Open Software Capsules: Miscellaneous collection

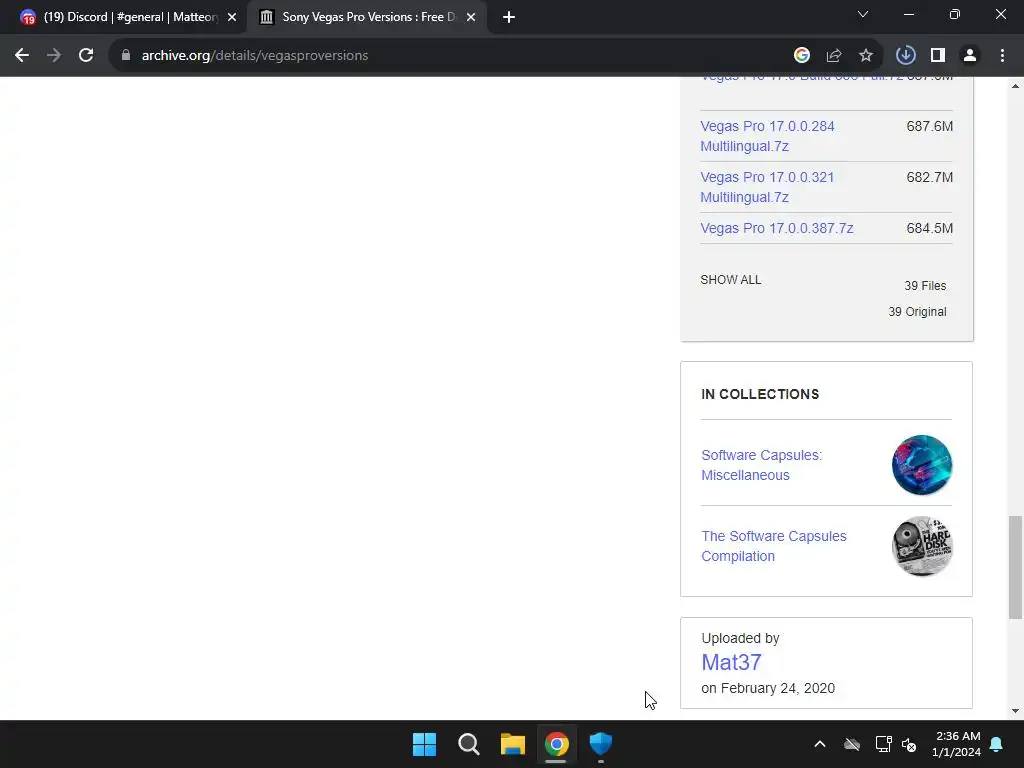761,465
